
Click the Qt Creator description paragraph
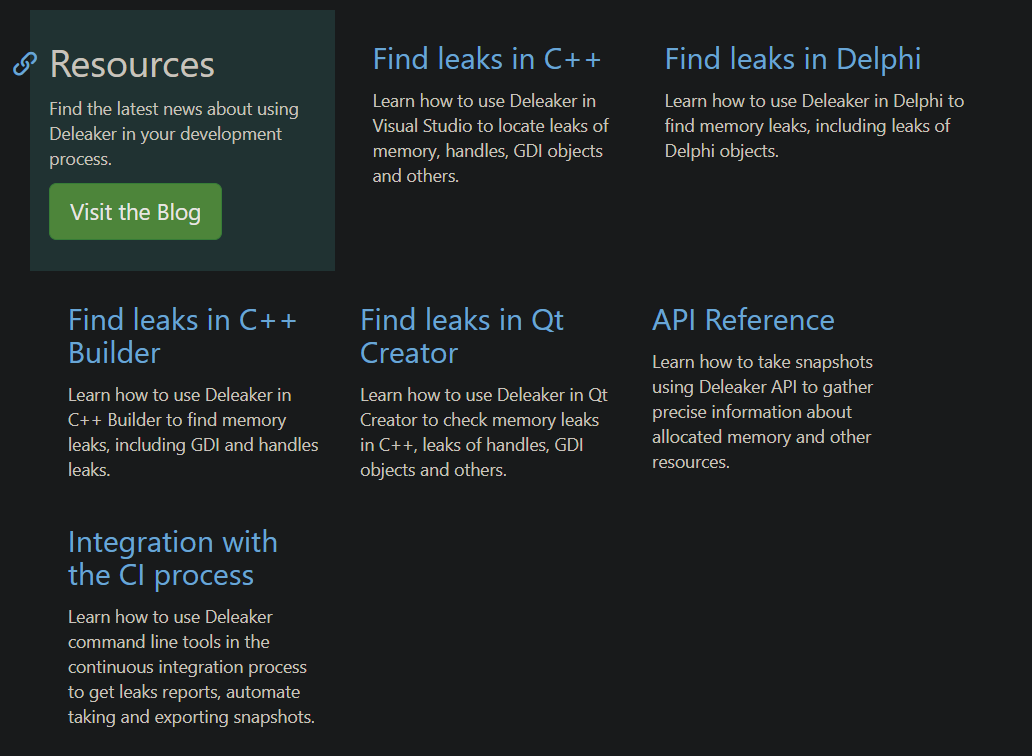483,432
